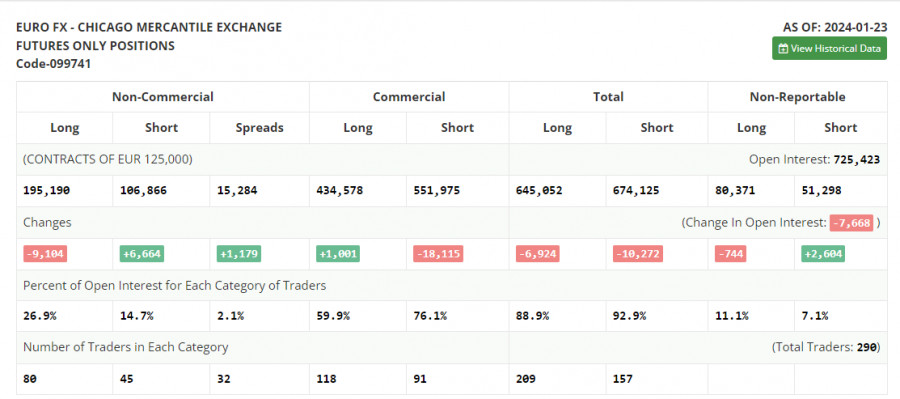Click the Commercial column group header
Image resolution: width=900 pixels, height=399 pixels.
click(409, 96)
